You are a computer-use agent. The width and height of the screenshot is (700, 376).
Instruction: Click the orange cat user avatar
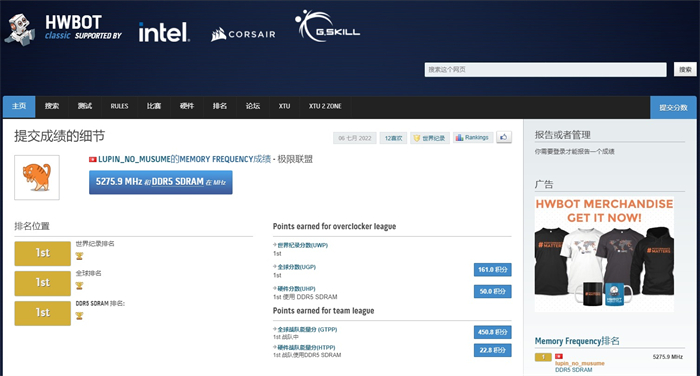(x=37, y=177)
